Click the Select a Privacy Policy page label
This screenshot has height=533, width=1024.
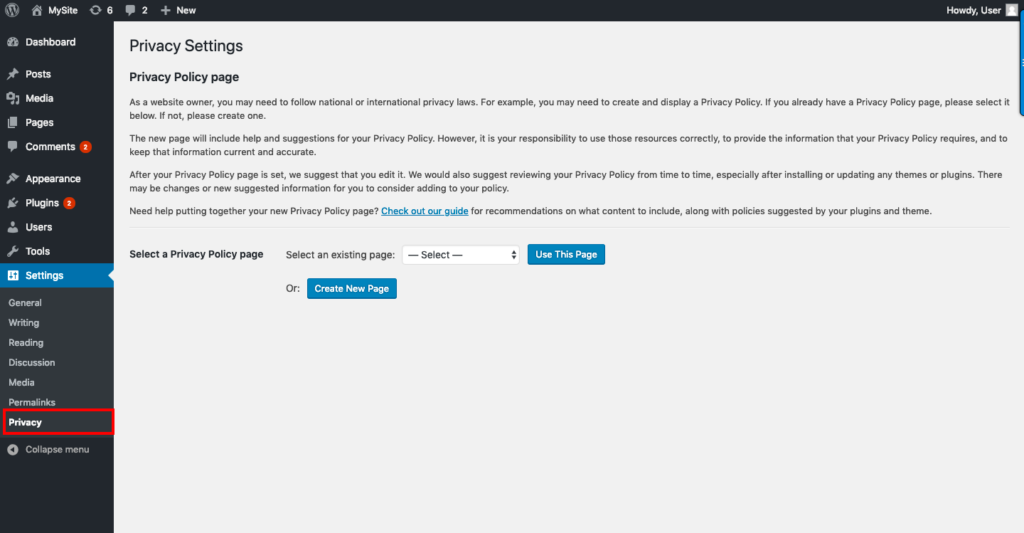(196, 254)
